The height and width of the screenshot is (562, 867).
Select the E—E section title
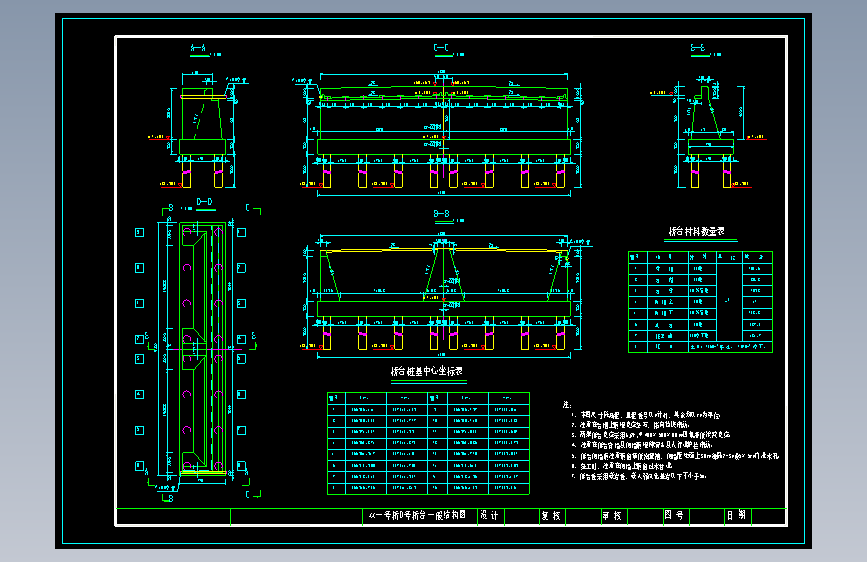click(698, 48)
